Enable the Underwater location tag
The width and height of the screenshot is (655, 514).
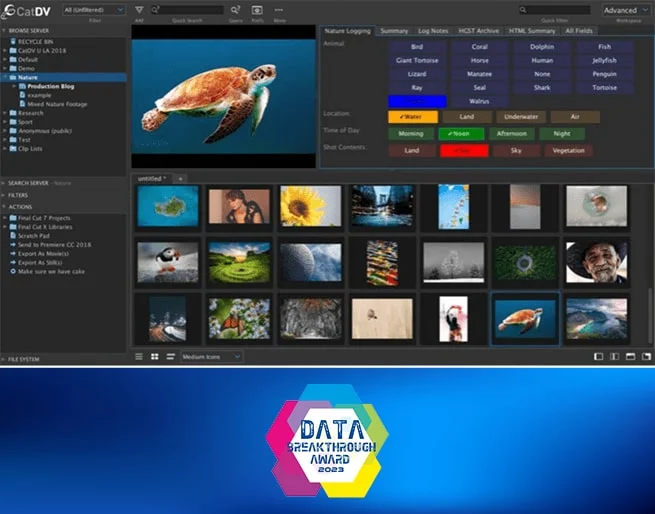[x=516, y=117]
